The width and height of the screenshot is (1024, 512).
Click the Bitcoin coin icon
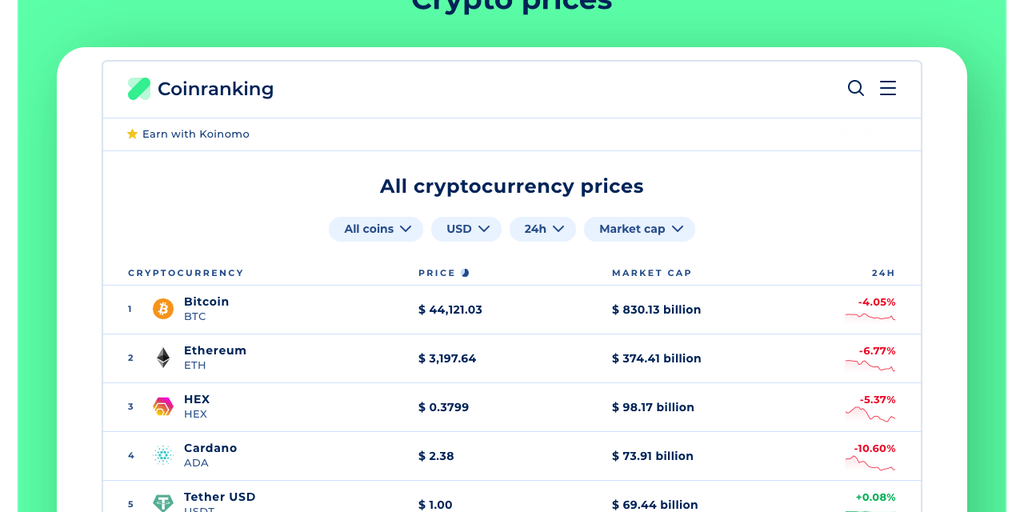click(163, 309)
